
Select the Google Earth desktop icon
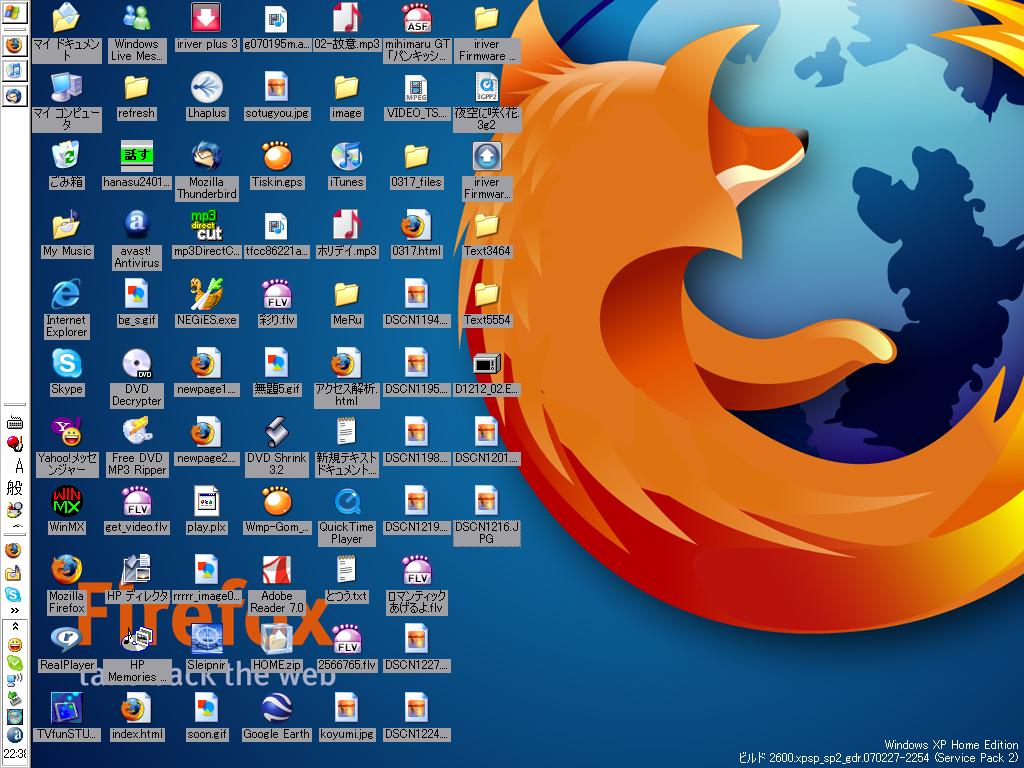tap(276, 716)
